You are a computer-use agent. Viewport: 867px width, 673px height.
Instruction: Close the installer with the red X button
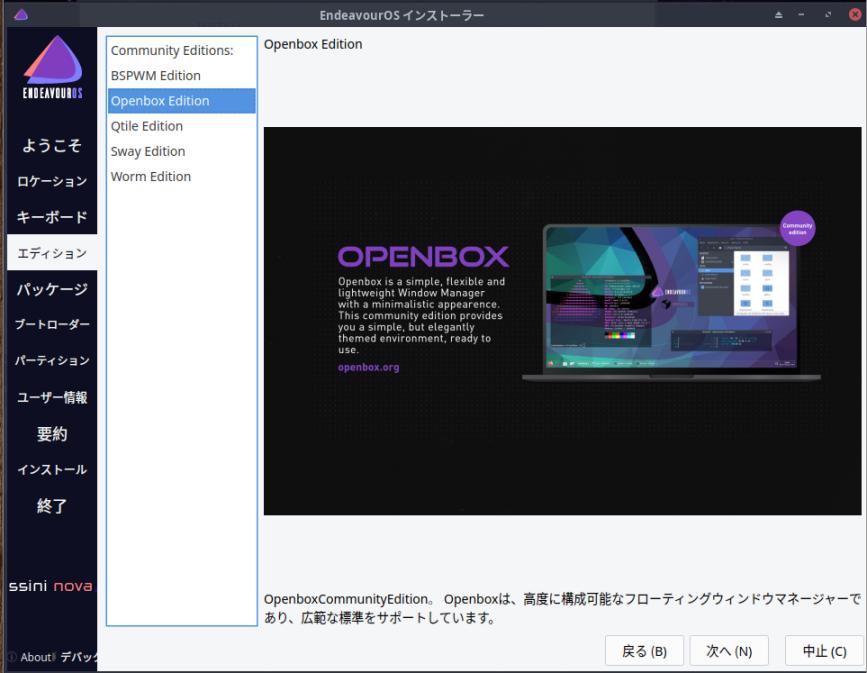click(x=855, y=14)
